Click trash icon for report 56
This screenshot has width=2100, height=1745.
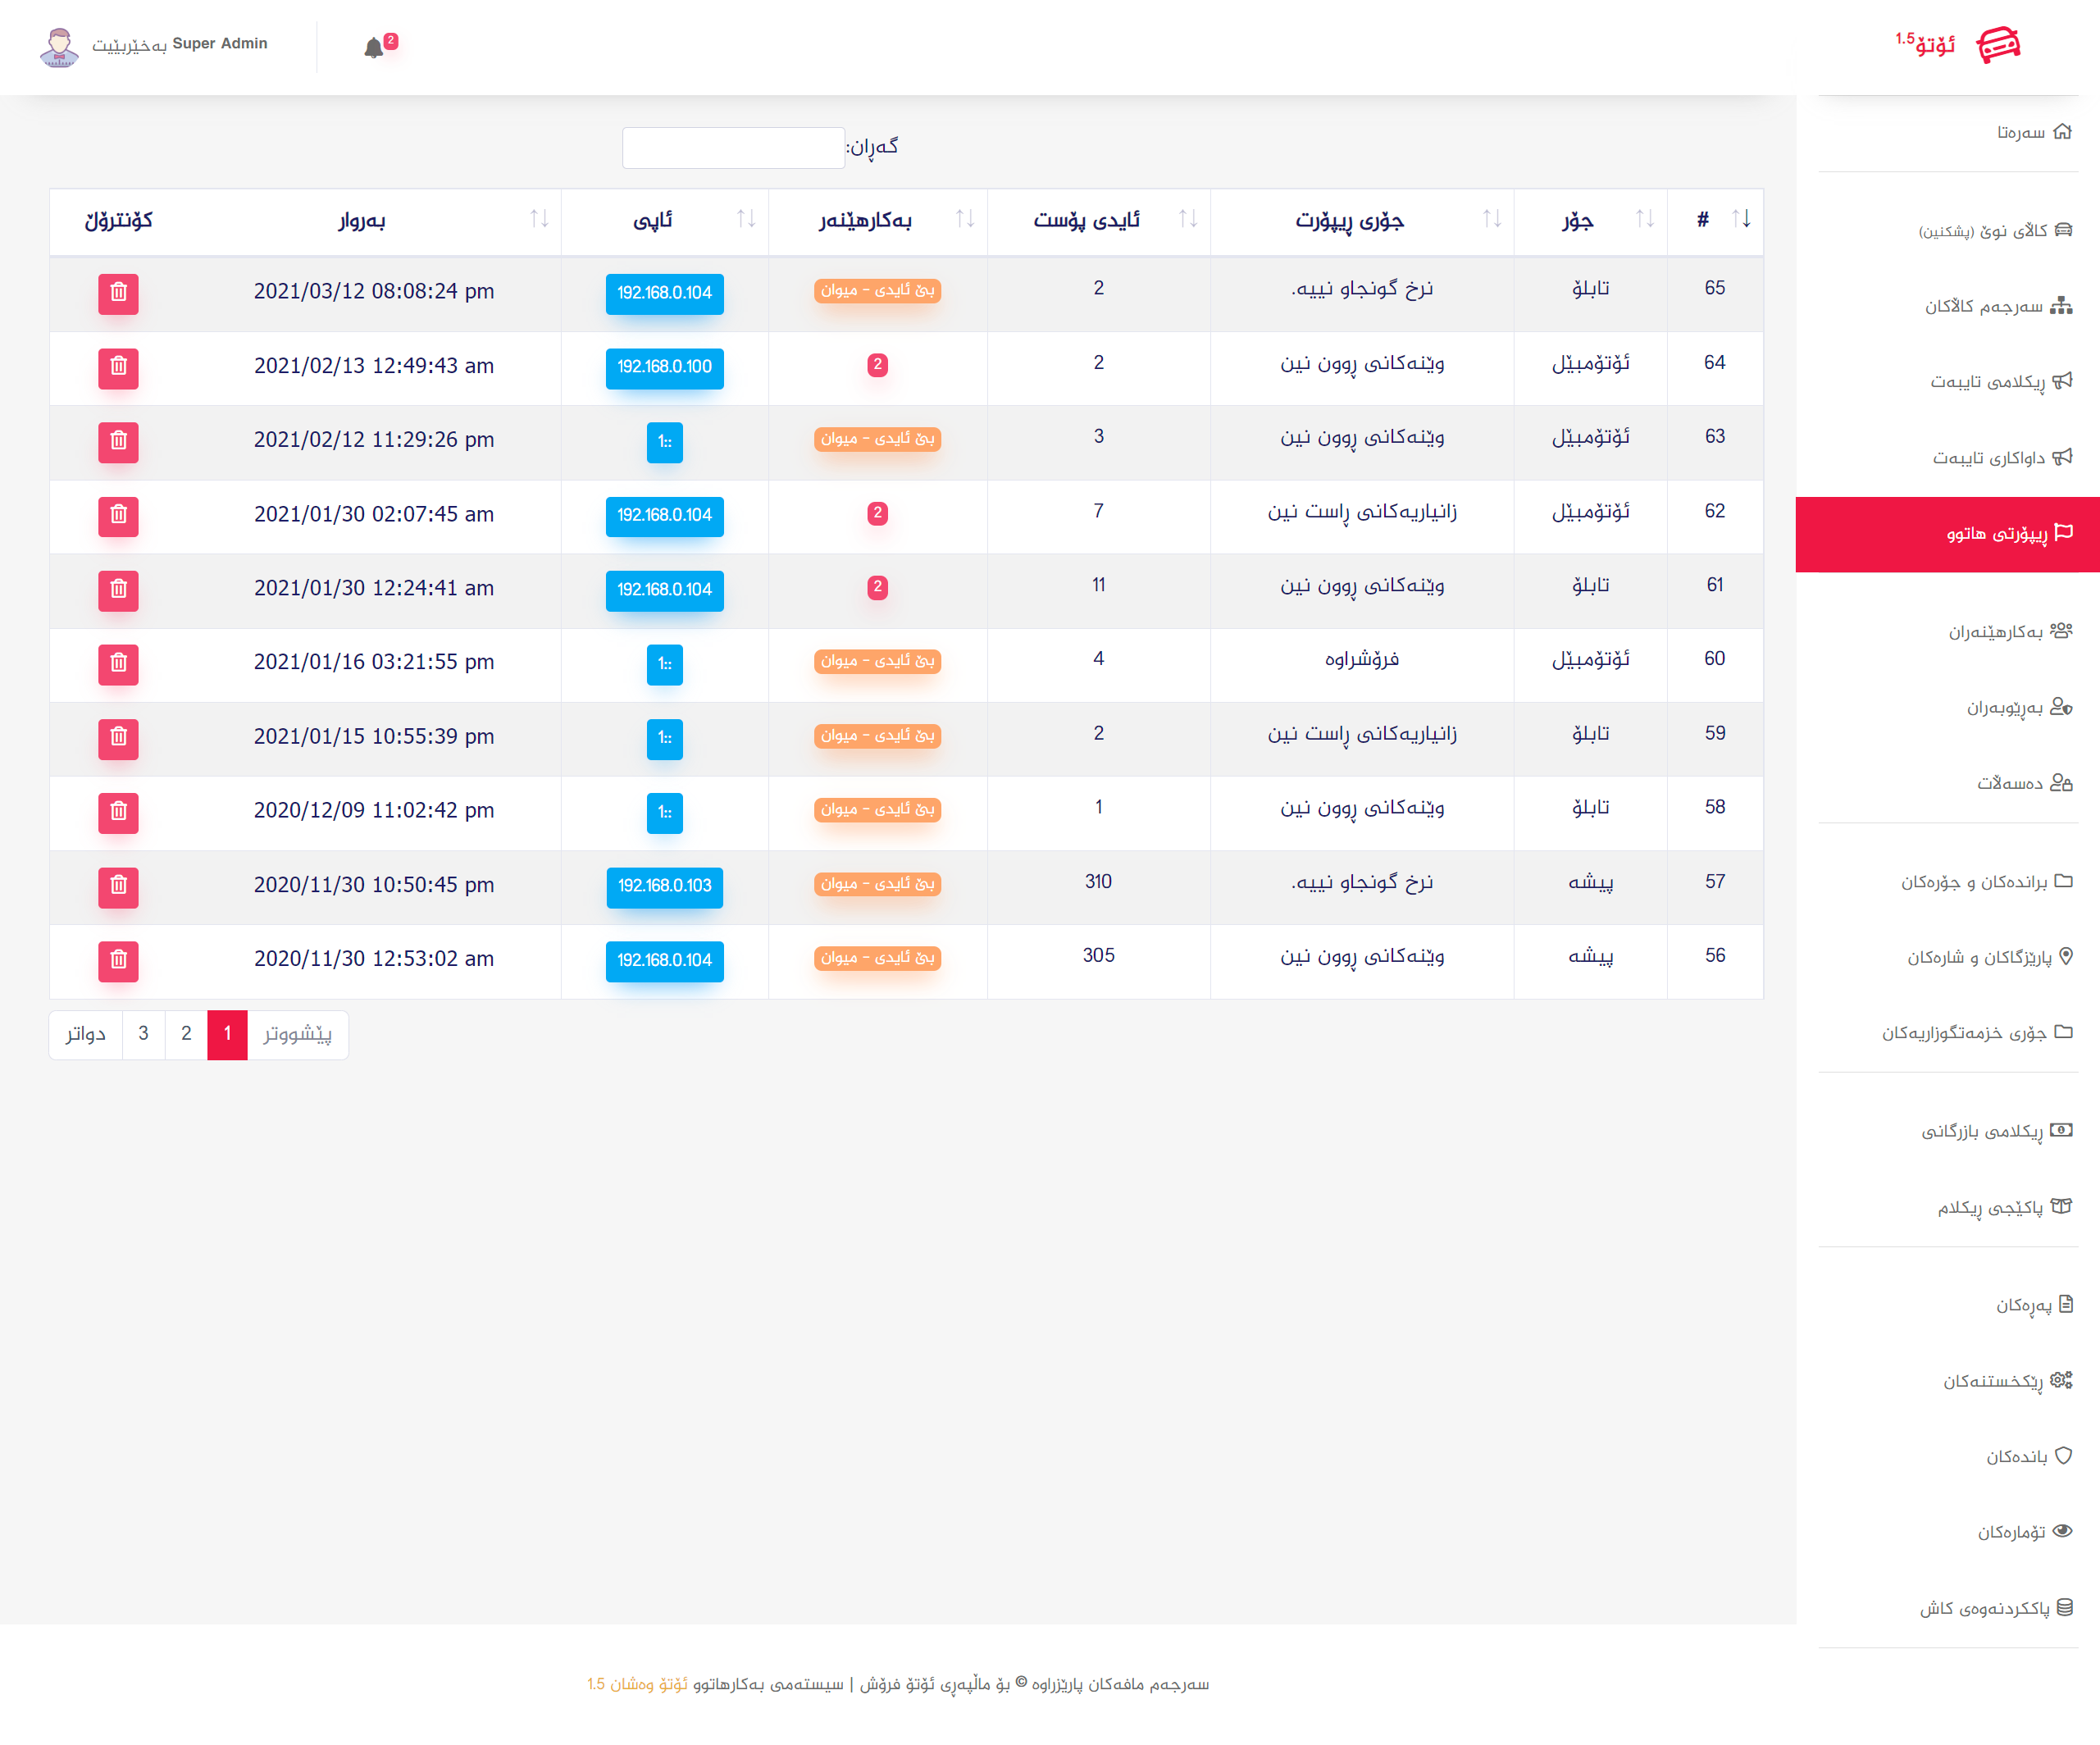coord(118,960)
